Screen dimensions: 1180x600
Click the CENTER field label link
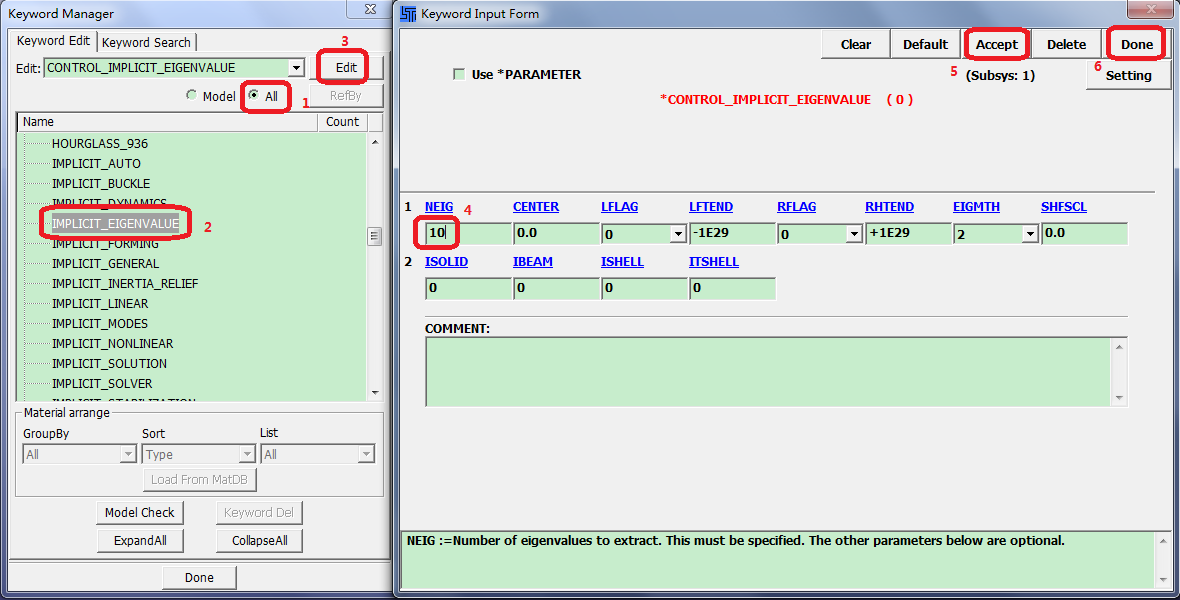pos(536,207)
